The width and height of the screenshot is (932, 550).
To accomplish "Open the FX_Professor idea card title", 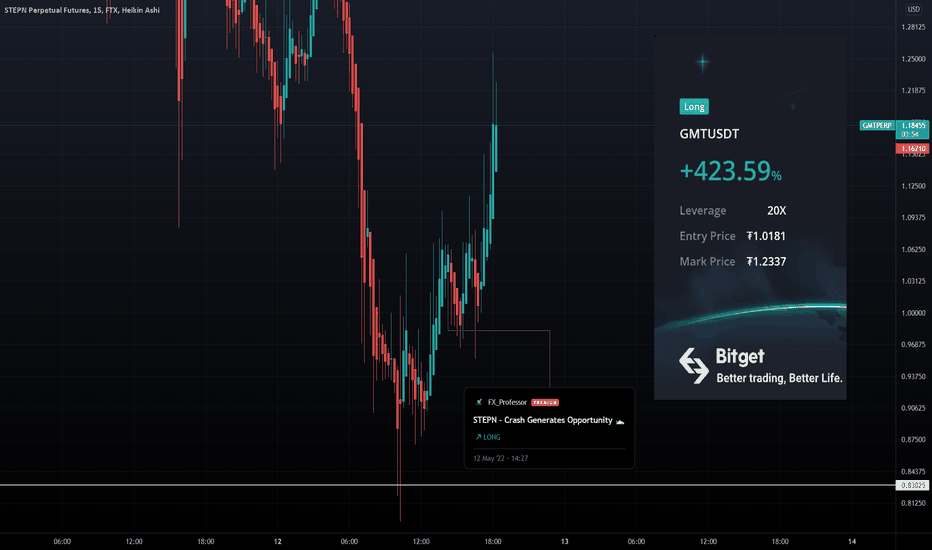I will coord(542,420).
